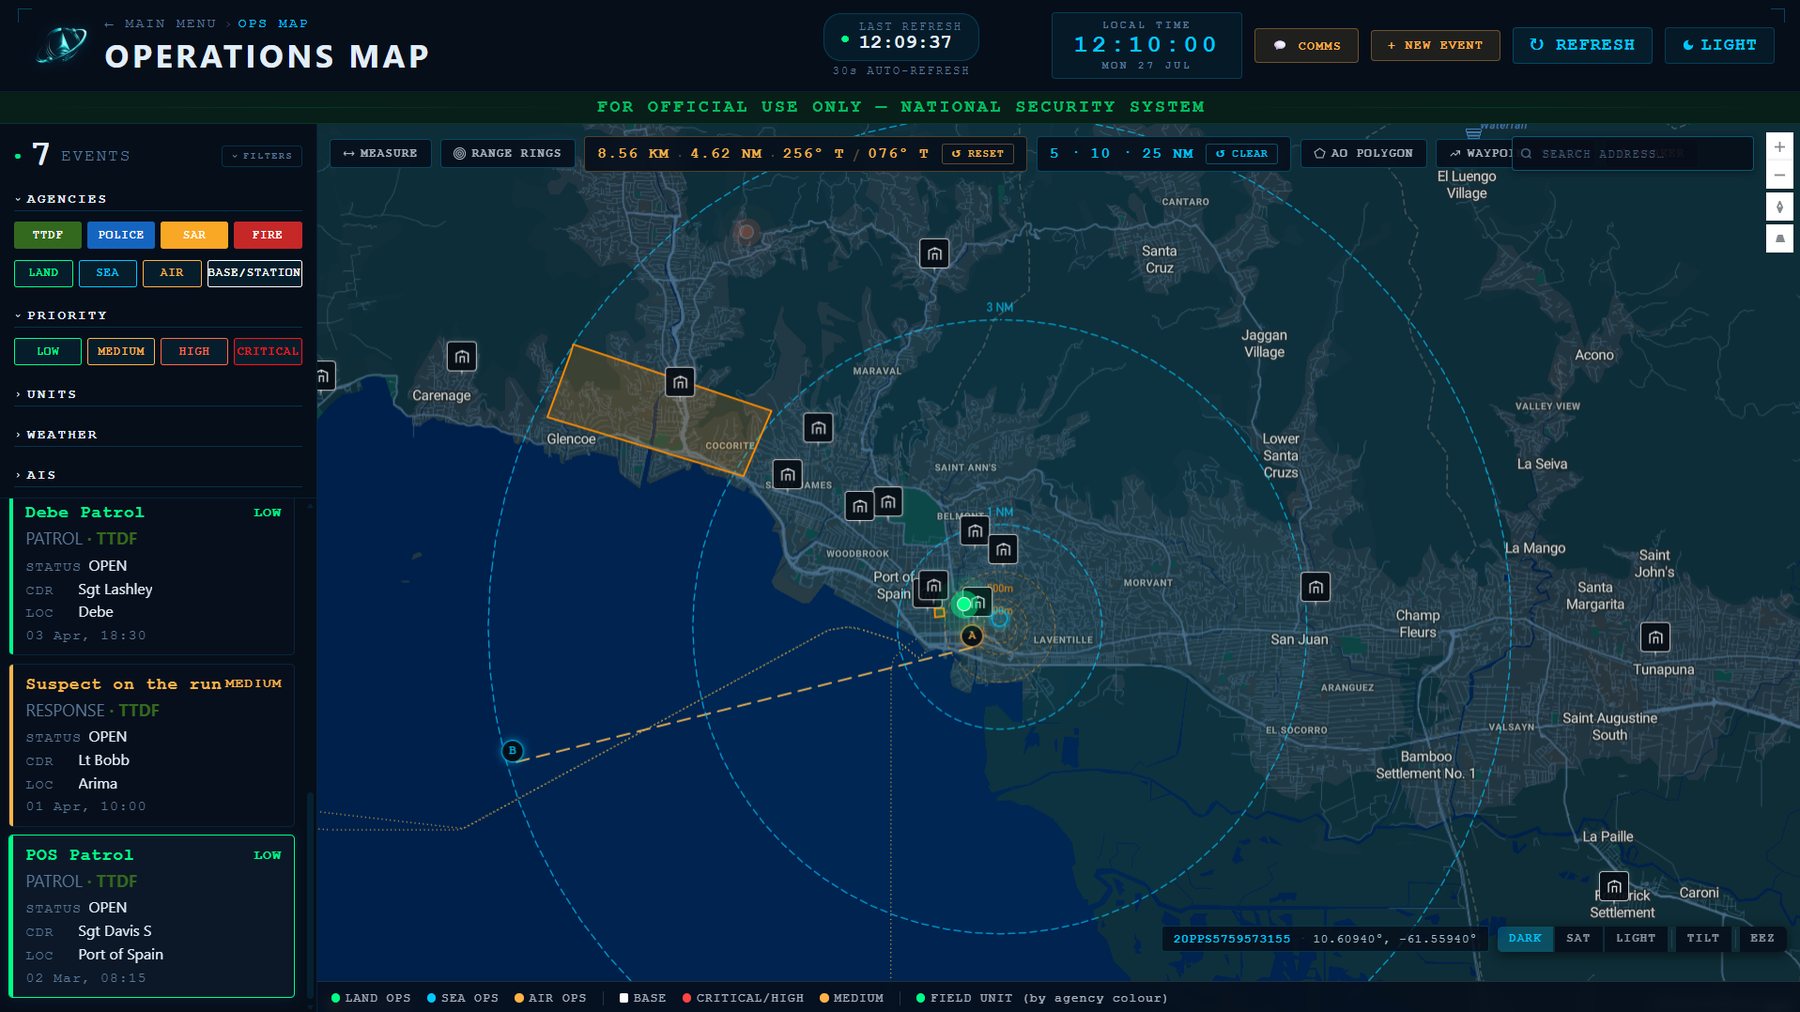The height and width of the screenshot is (1012, 1800).
Task: Select the POS Patrol event card
Action: (x=152, y=916)
